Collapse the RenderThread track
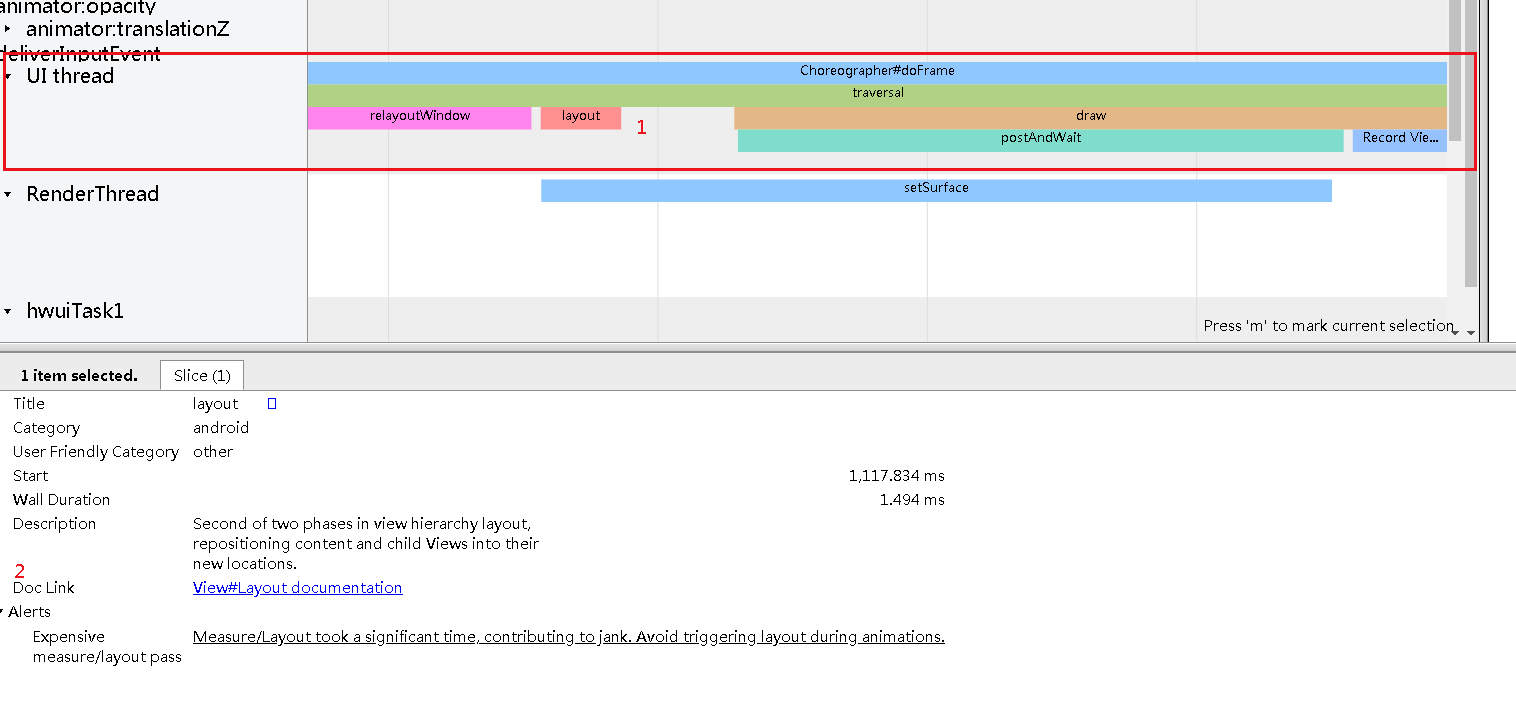Viewport: 1516px width, 724px height. [9, 194]
